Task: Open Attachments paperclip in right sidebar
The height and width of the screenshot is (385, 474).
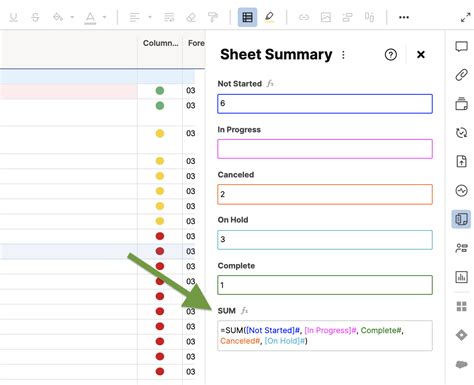Action: tap(461, 75)
